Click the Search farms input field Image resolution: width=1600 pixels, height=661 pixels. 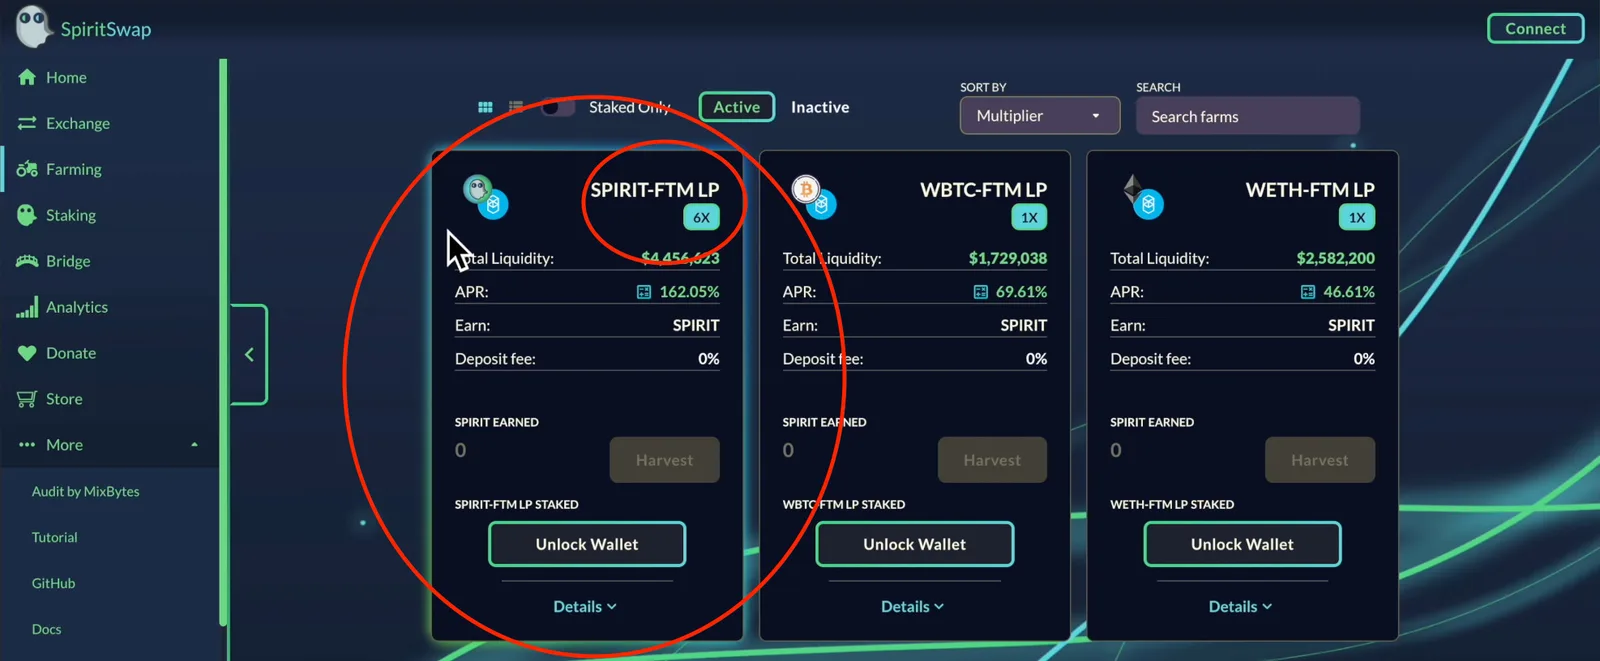(1248, 116)
